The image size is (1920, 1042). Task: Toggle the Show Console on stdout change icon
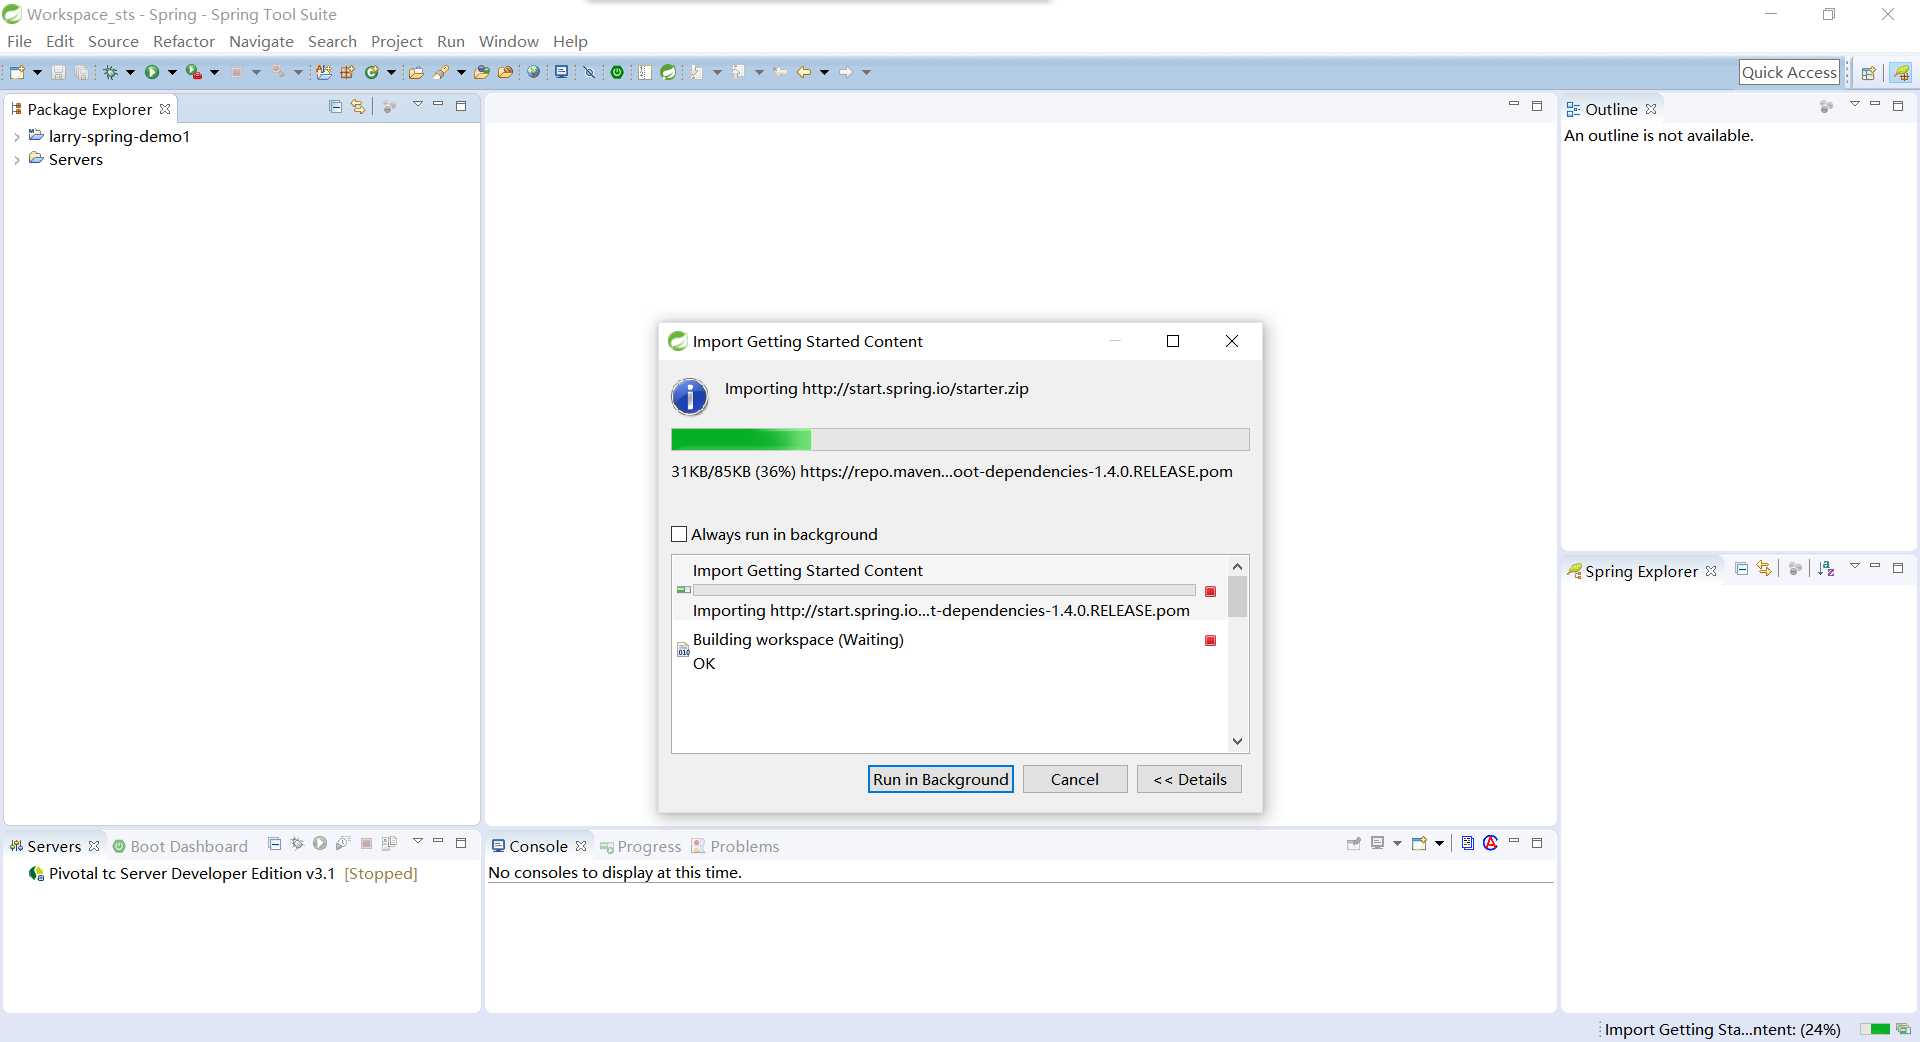1467,843
